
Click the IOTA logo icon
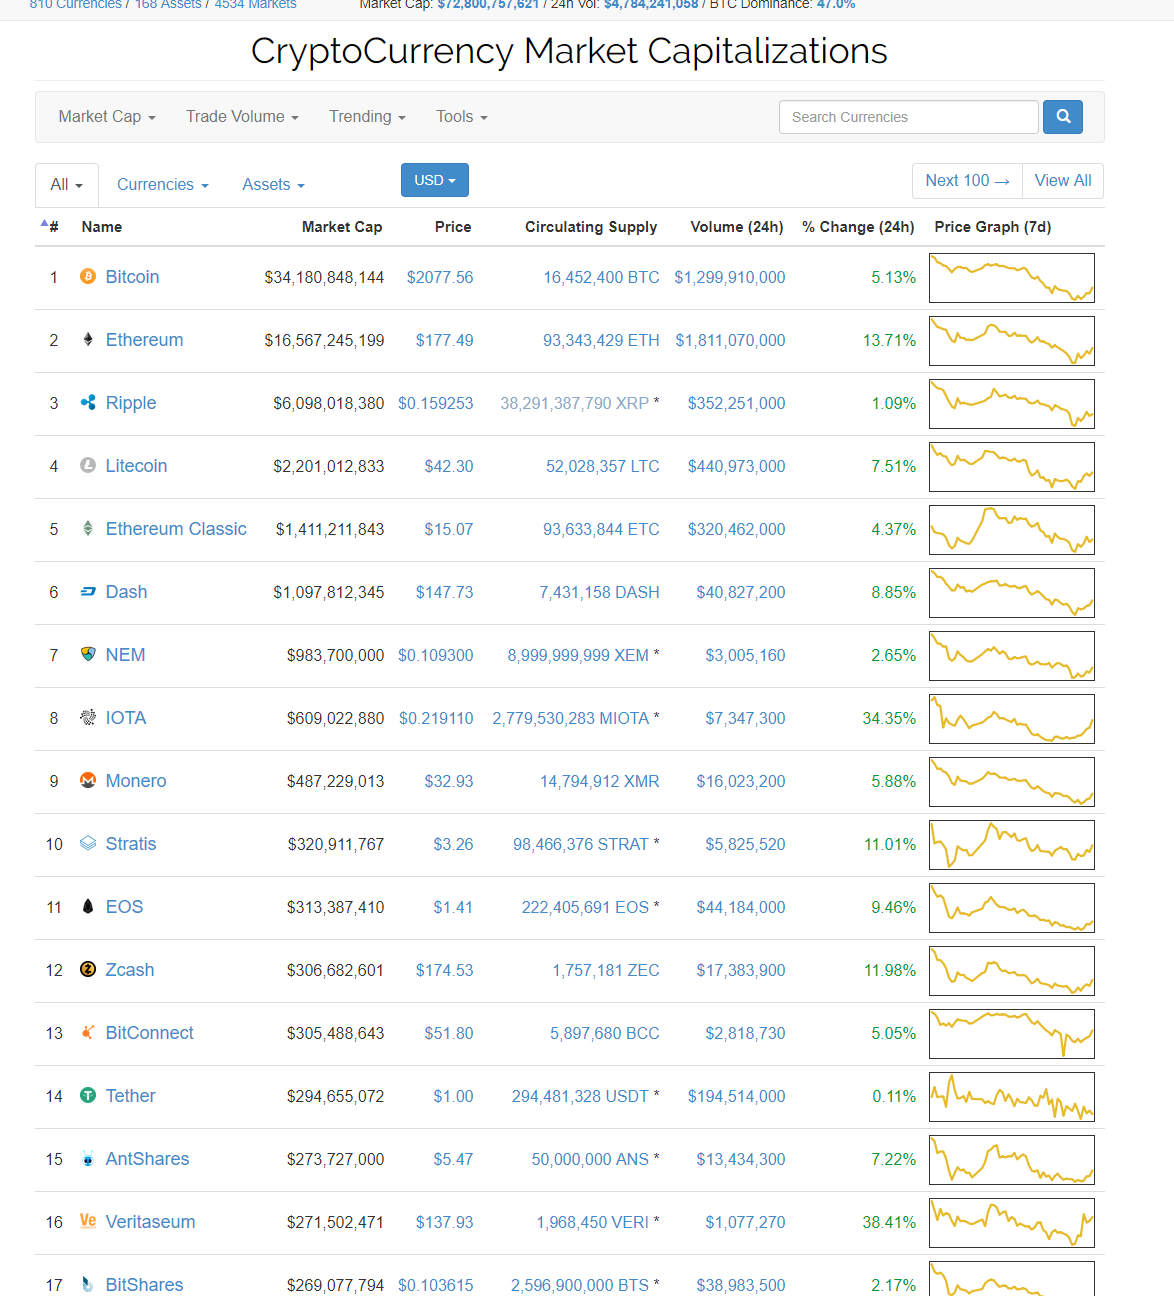[x=88, y=717]
